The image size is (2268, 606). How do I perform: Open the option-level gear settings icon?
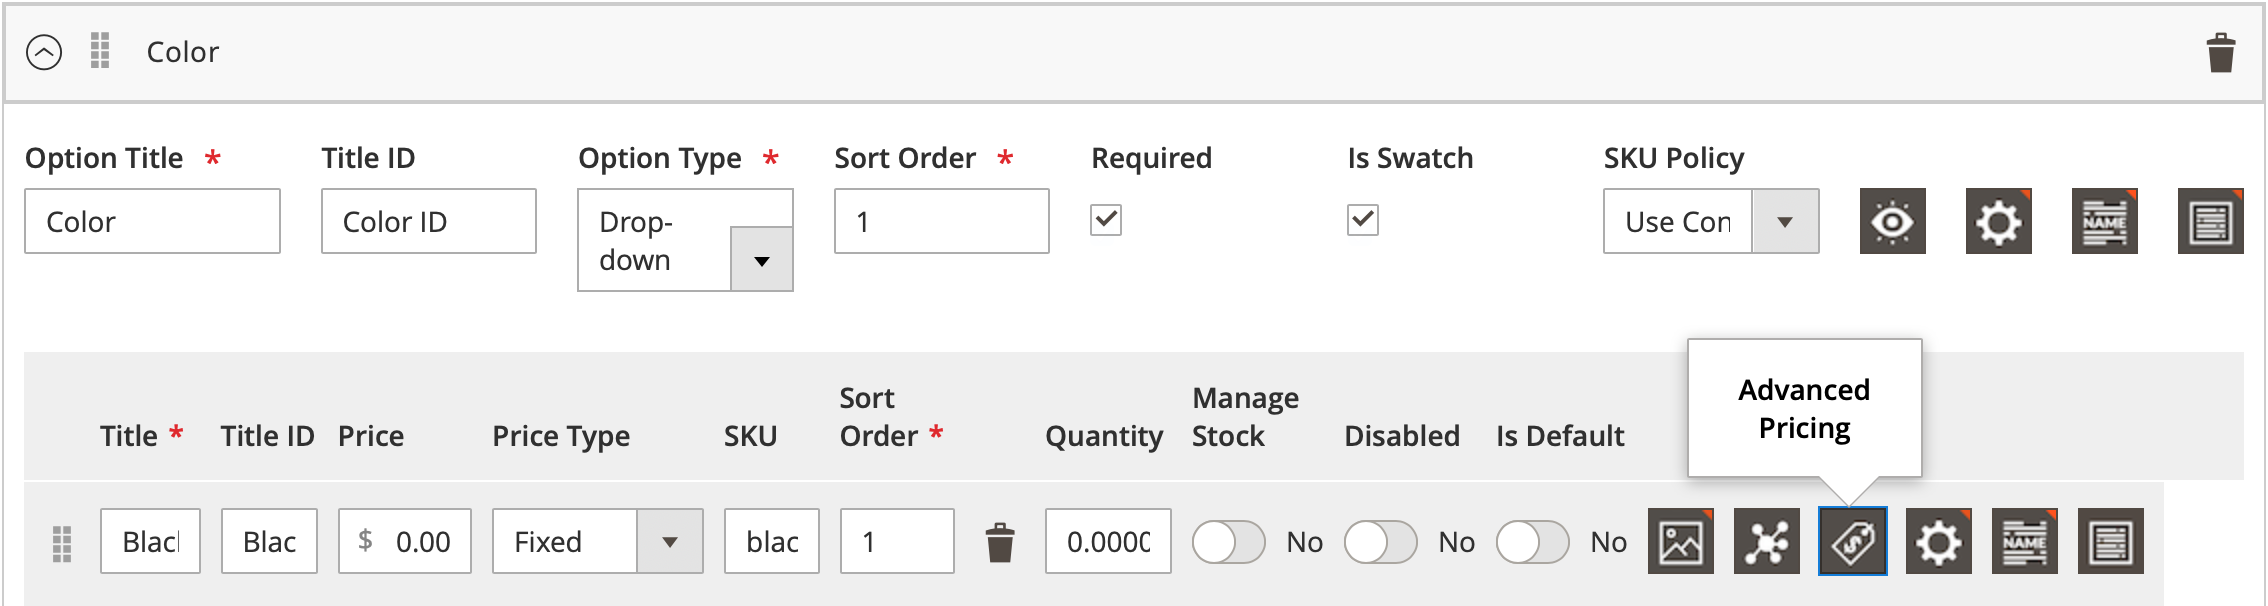click(1999, 221)
